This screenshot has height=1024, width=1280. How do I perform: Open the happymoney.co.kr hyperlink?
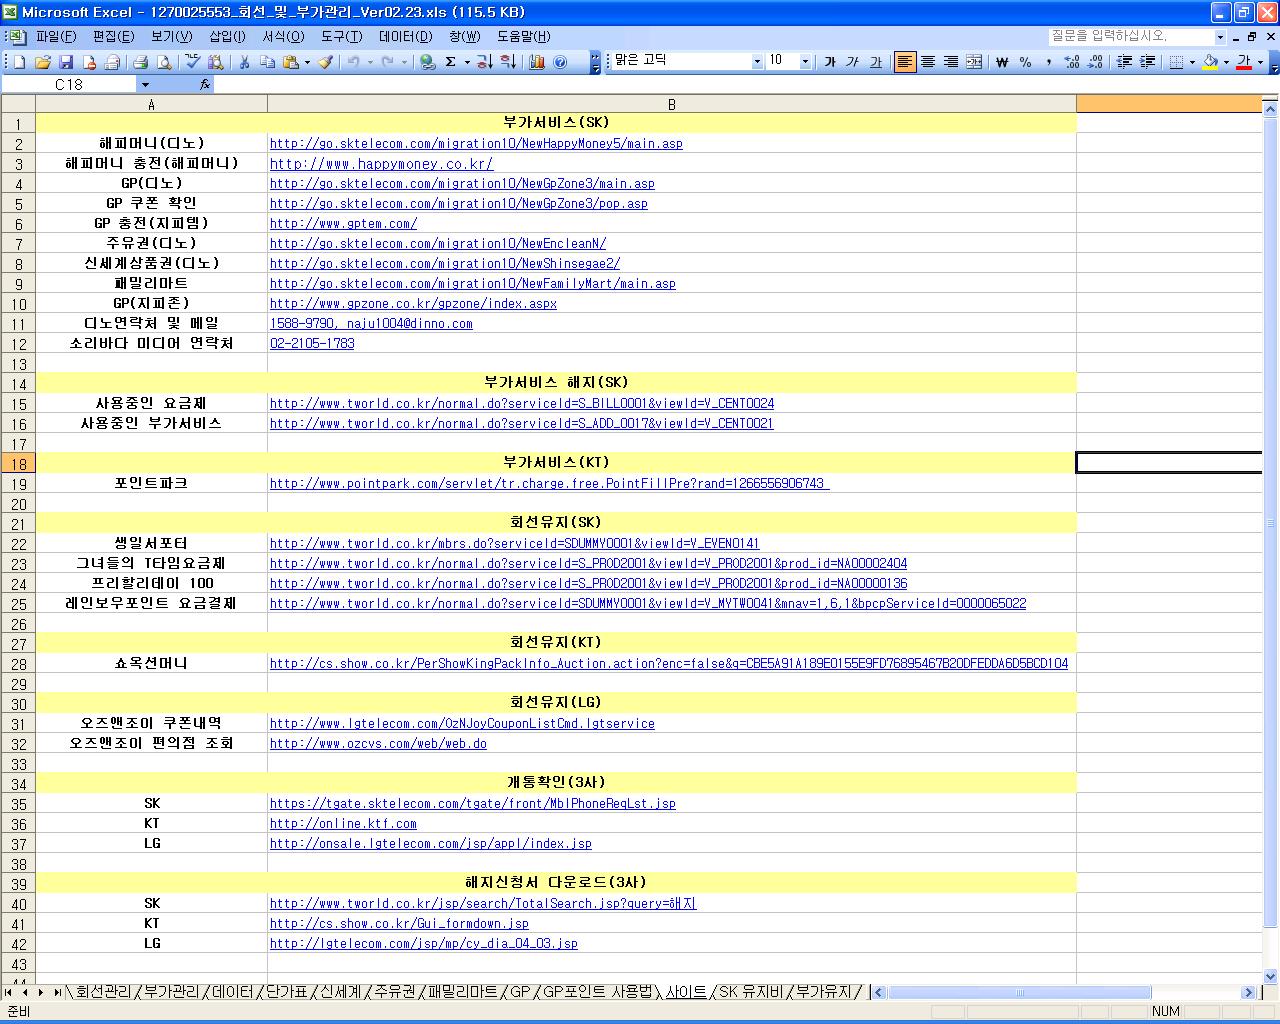coord(381,164)
